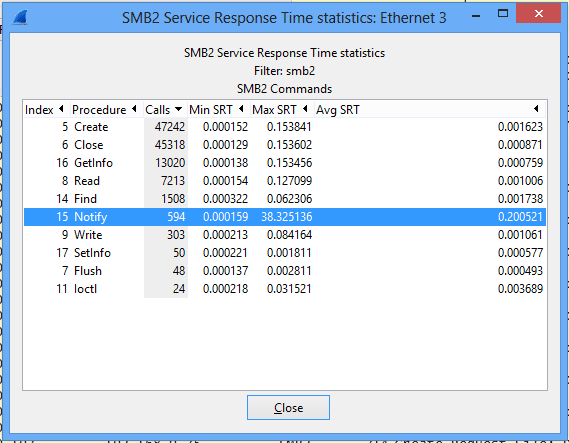The image size is (569, 443).
Task: Click the calls value 47242
Action: [x=170, y=127]
